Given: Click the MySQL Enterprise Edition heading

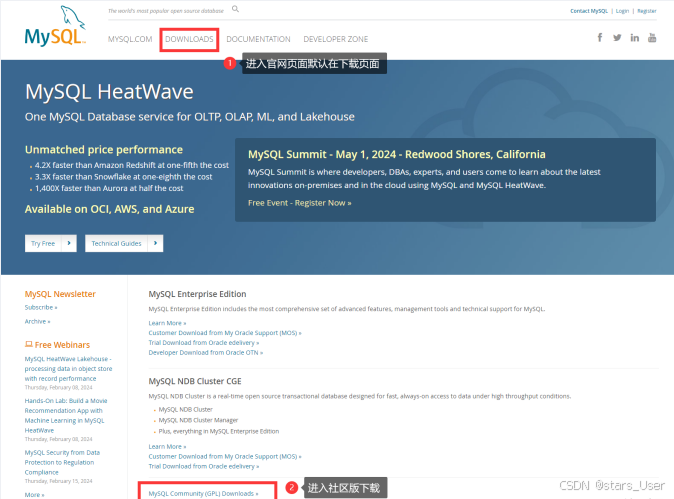Looking at the screenshot, I should pyautogui.click(x=197, y=294).
